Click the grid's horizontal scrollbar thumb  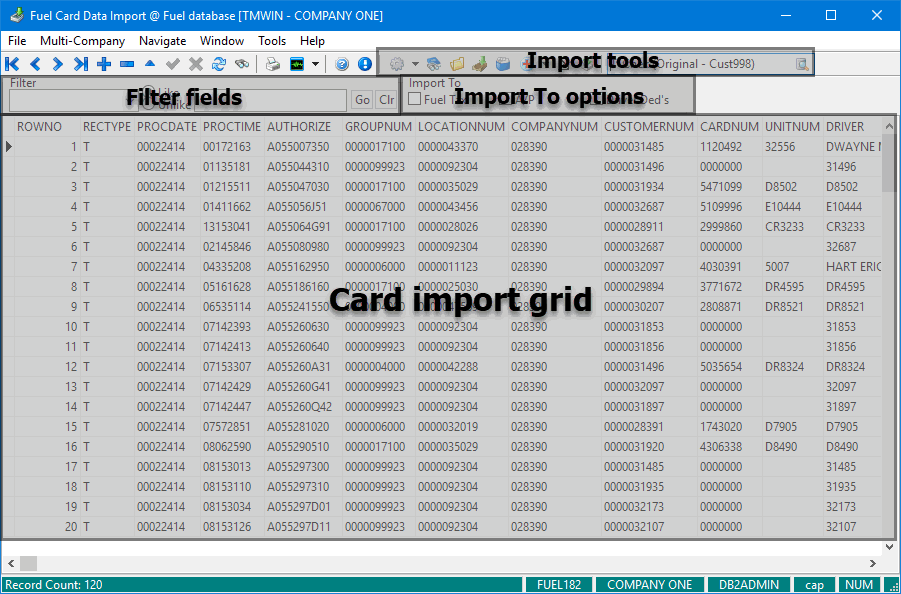point(28,563)
